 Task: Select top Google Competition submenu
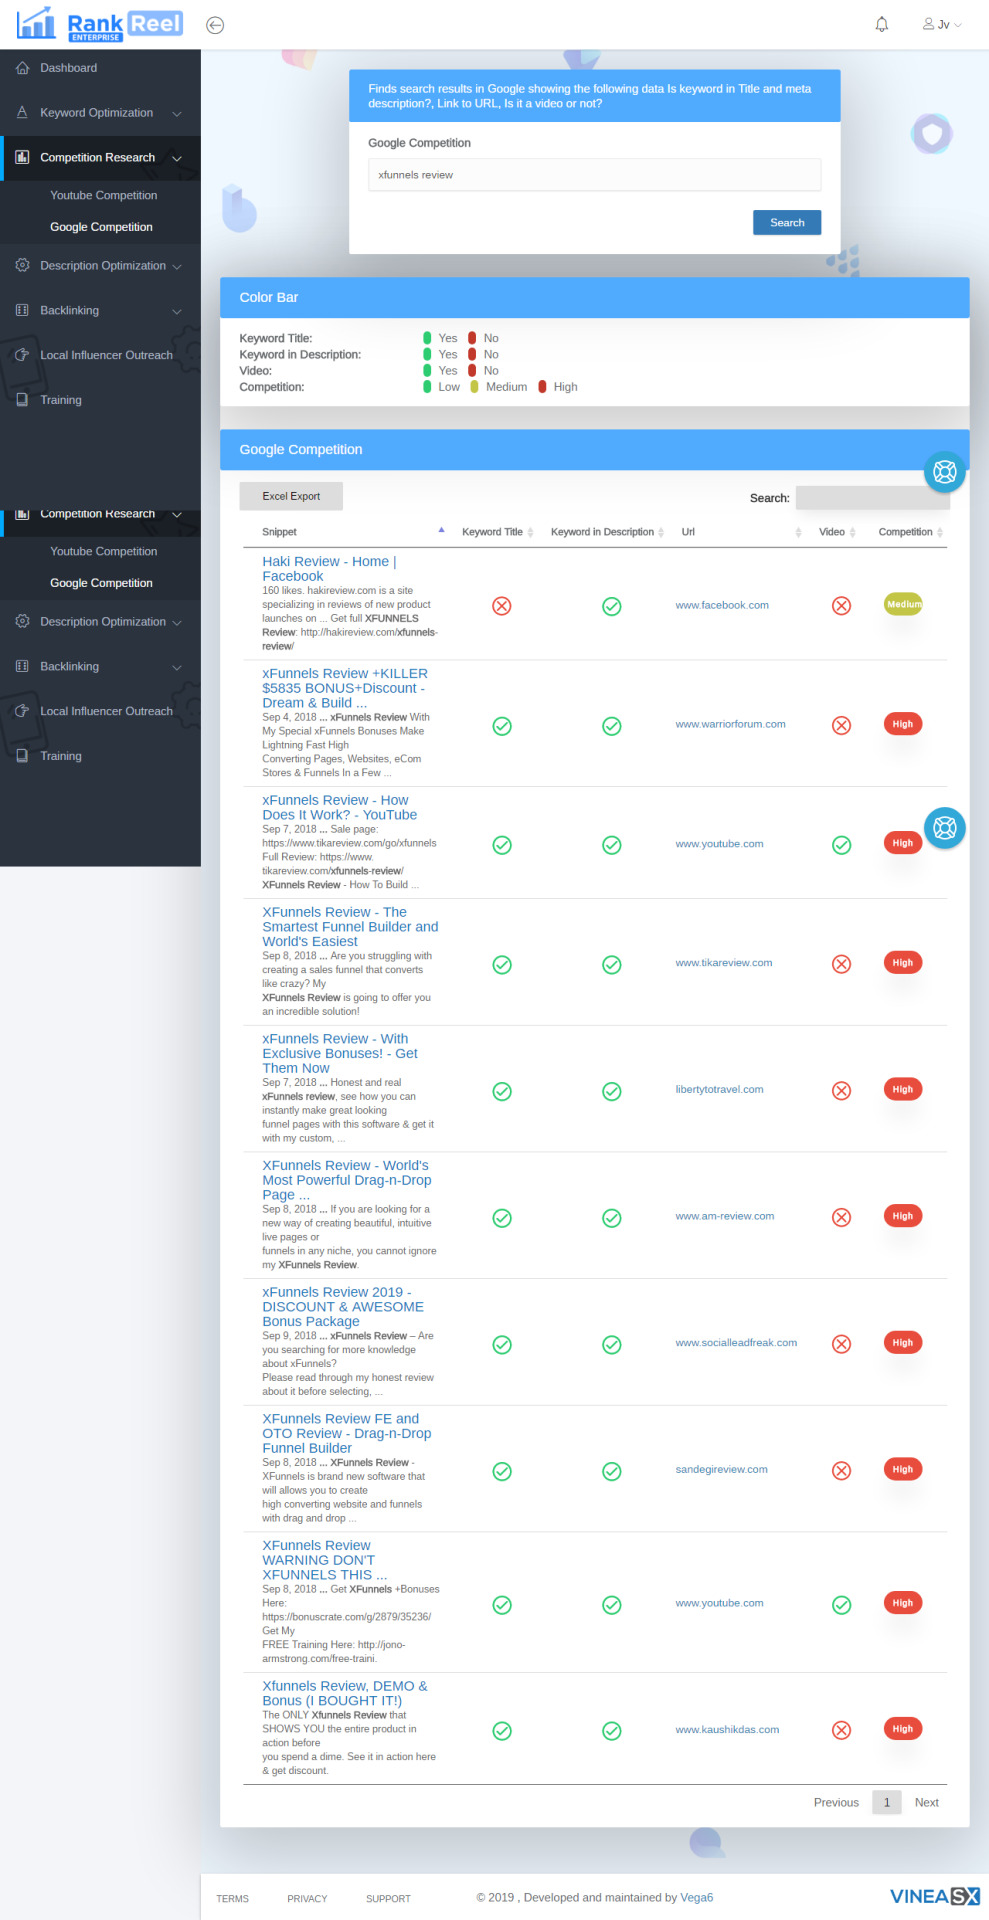click(101, 227)
